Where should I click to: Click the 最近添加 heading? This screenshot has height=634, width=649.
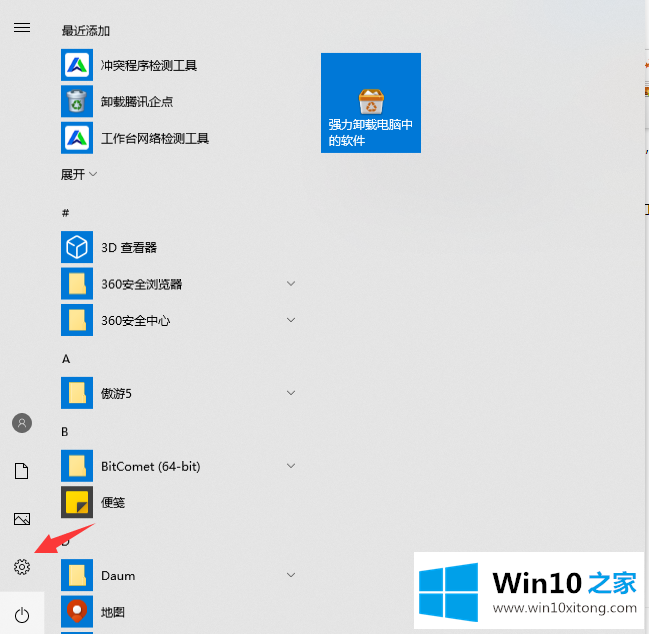pos(86,31)
